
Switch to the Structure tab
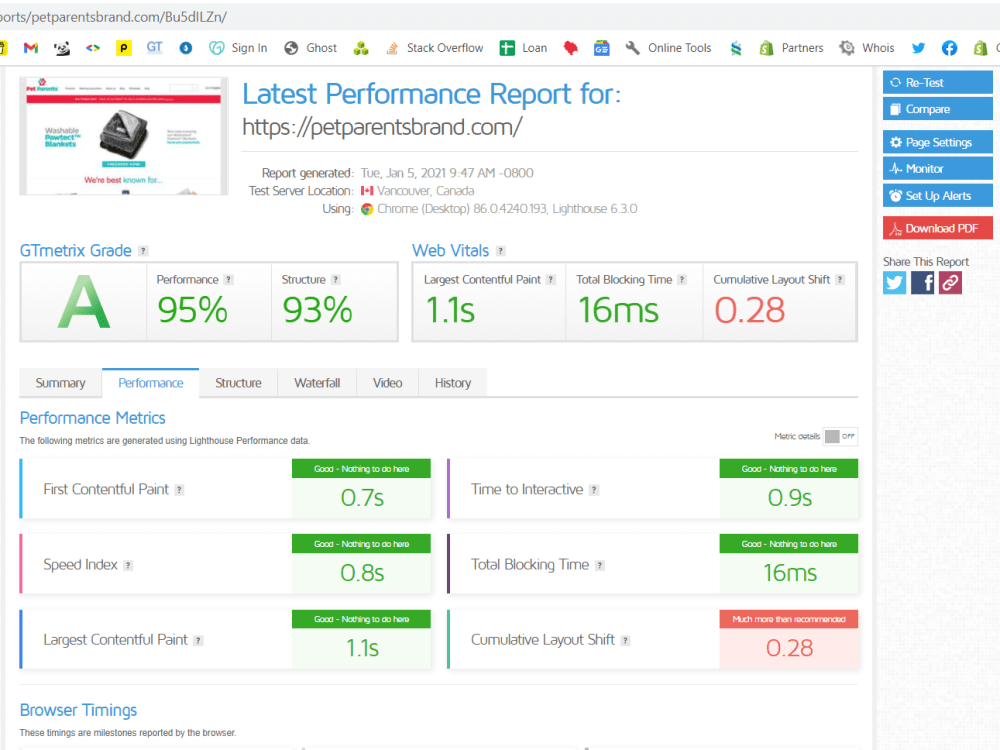coord(238,383)
